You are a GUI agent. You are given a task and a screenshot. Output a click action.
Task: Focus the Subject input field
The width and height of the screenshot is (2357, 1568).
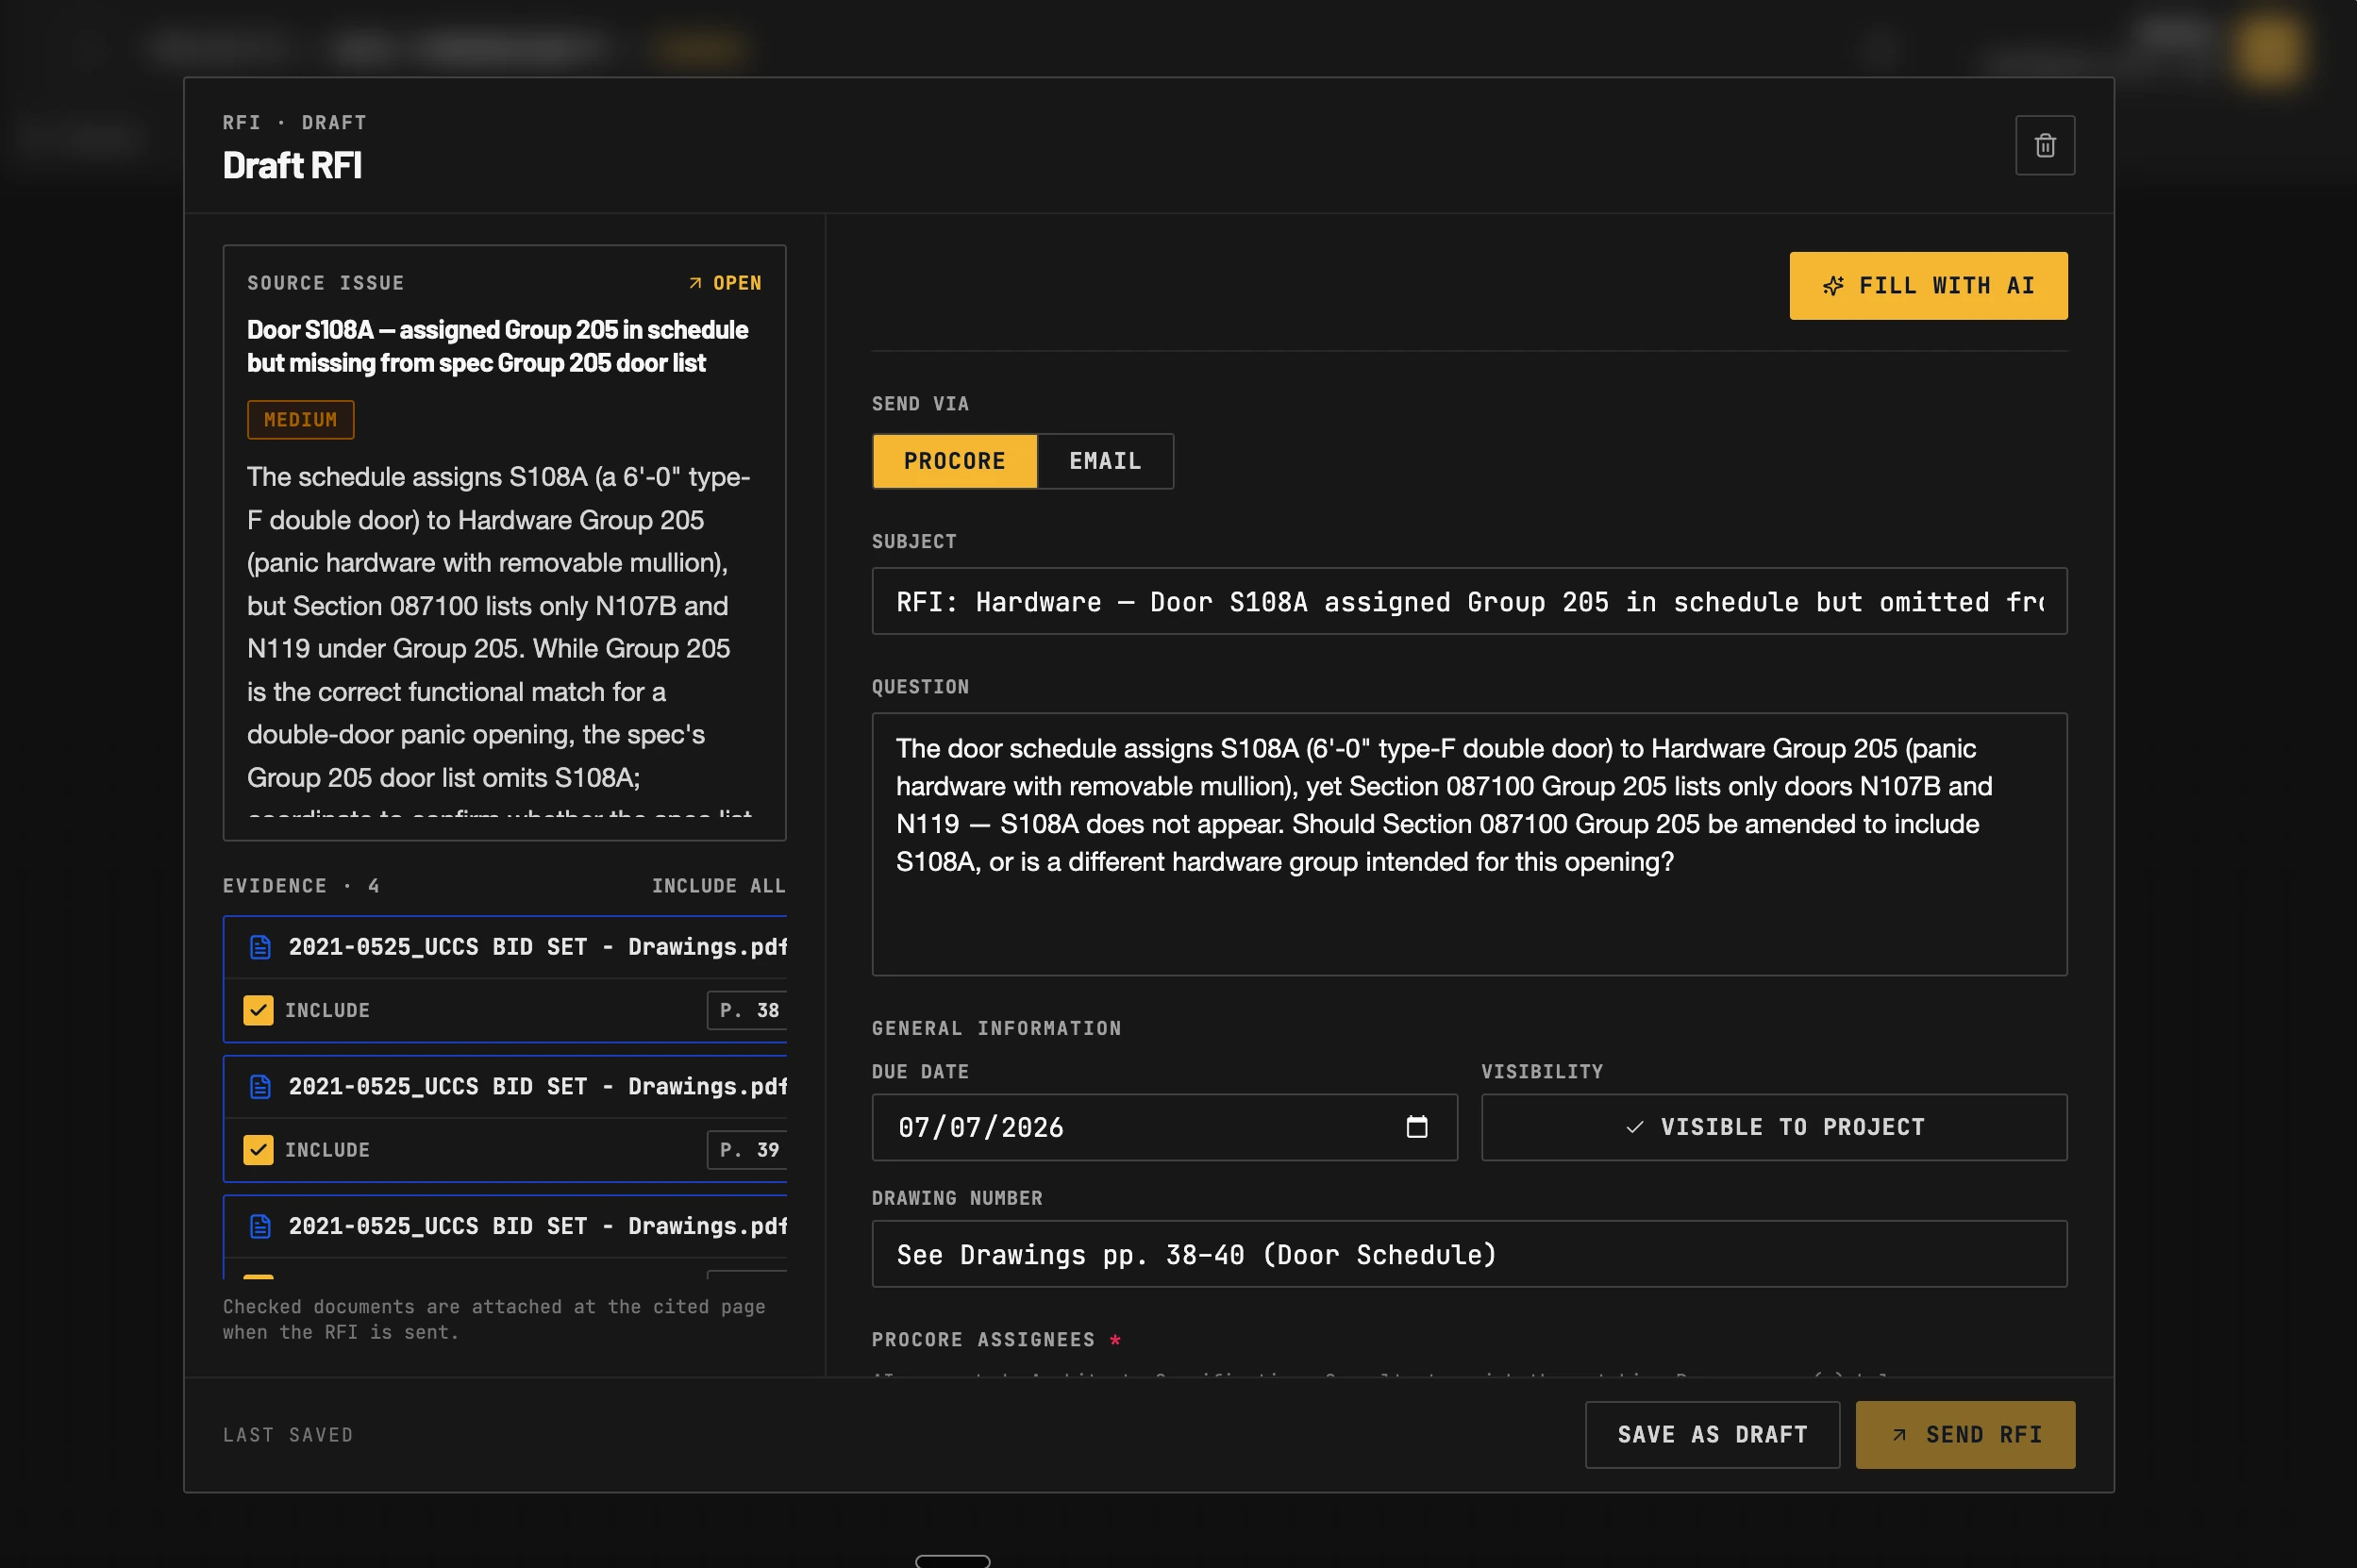1469,601
